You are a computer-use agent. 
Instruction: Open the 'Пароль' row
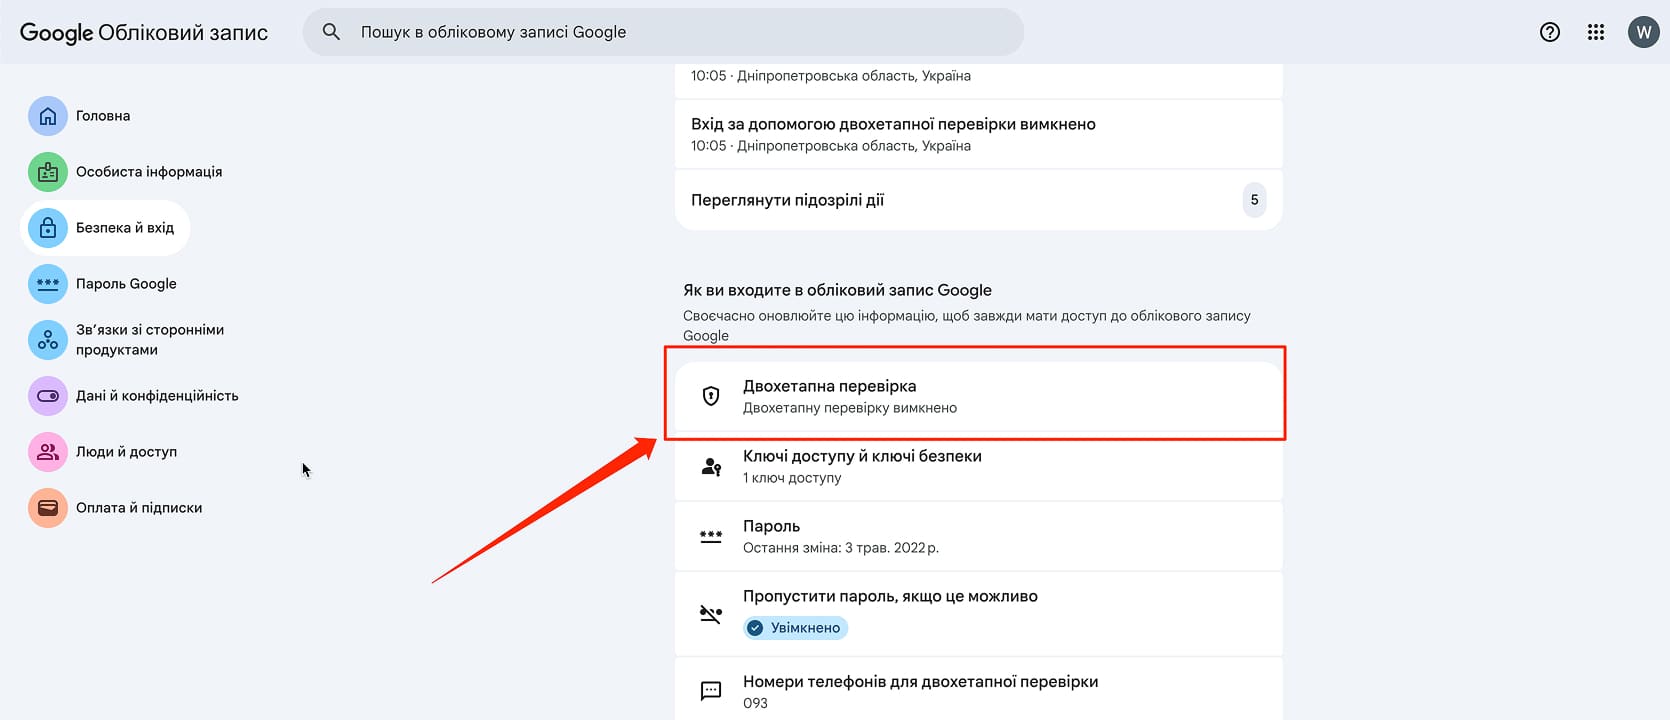coord(978,536)
